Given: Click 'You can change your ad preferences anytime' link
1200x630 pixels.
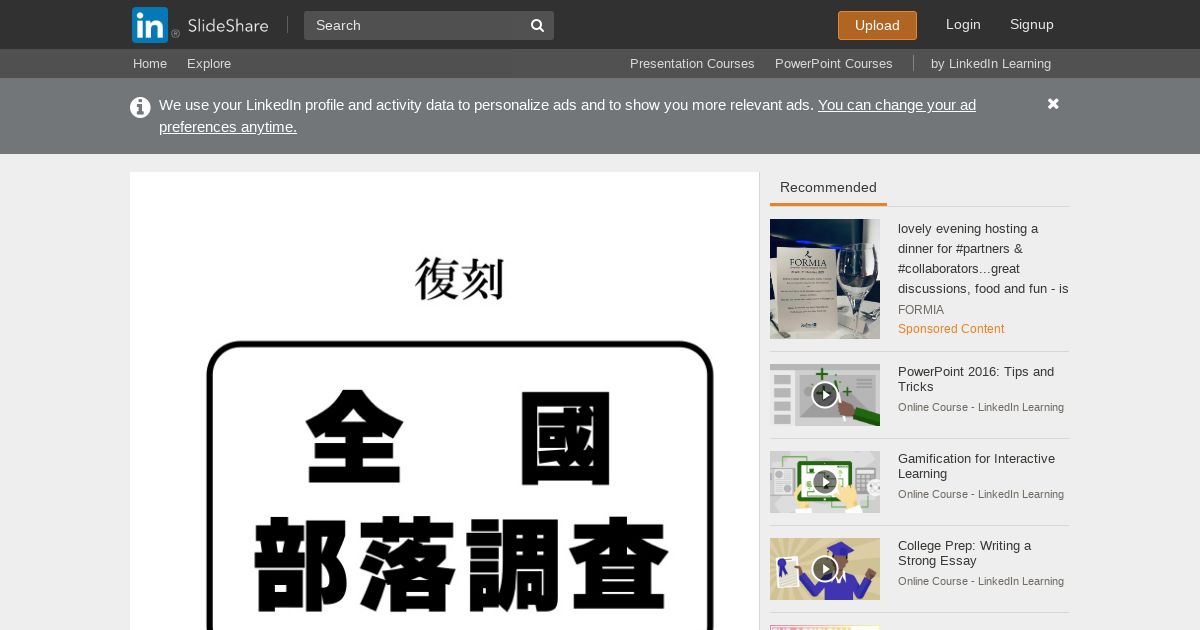Looking at the screenshot, I should [567, 116].
